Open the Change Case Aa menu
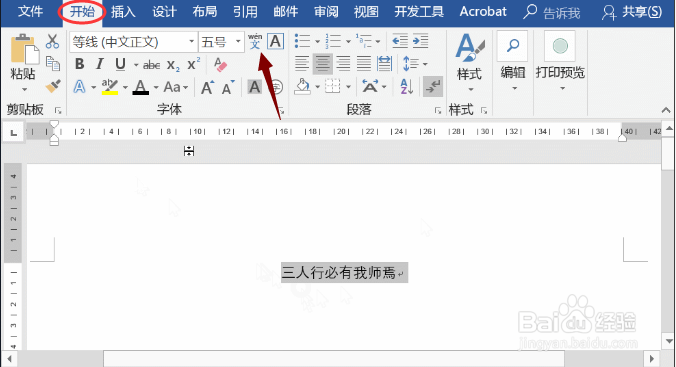This screenshot has height=367, width=676. point(176,87)
